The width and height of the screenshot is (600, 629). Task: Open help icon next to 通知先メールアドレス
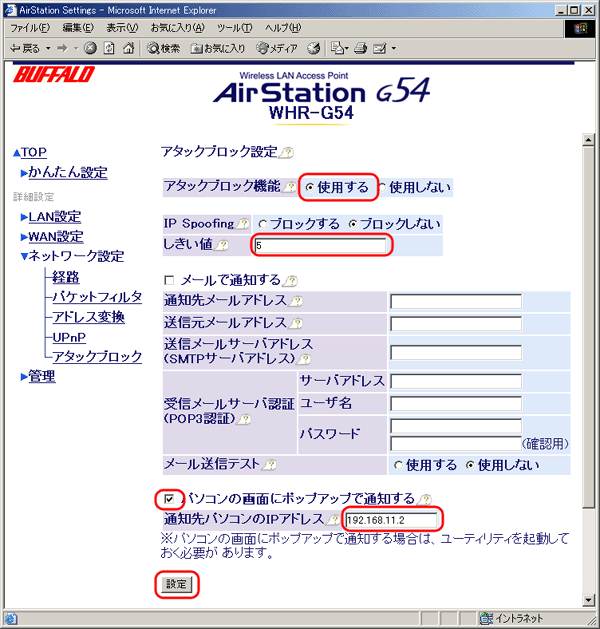tap(296, 301)
